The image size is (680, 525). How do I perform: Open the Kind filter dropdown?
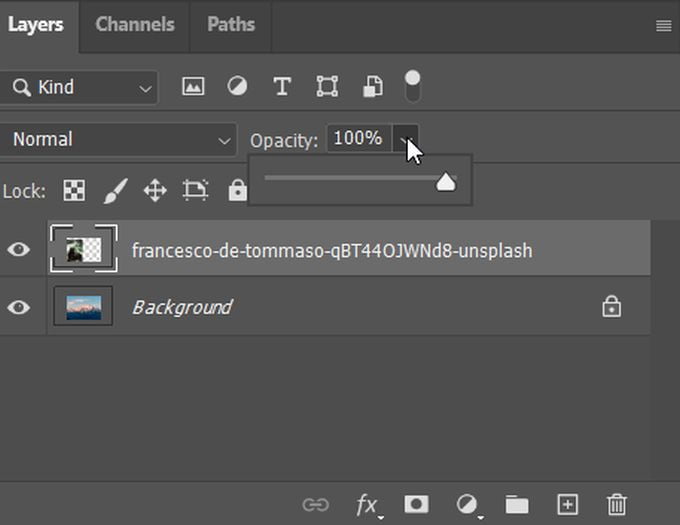click(80, 87)
